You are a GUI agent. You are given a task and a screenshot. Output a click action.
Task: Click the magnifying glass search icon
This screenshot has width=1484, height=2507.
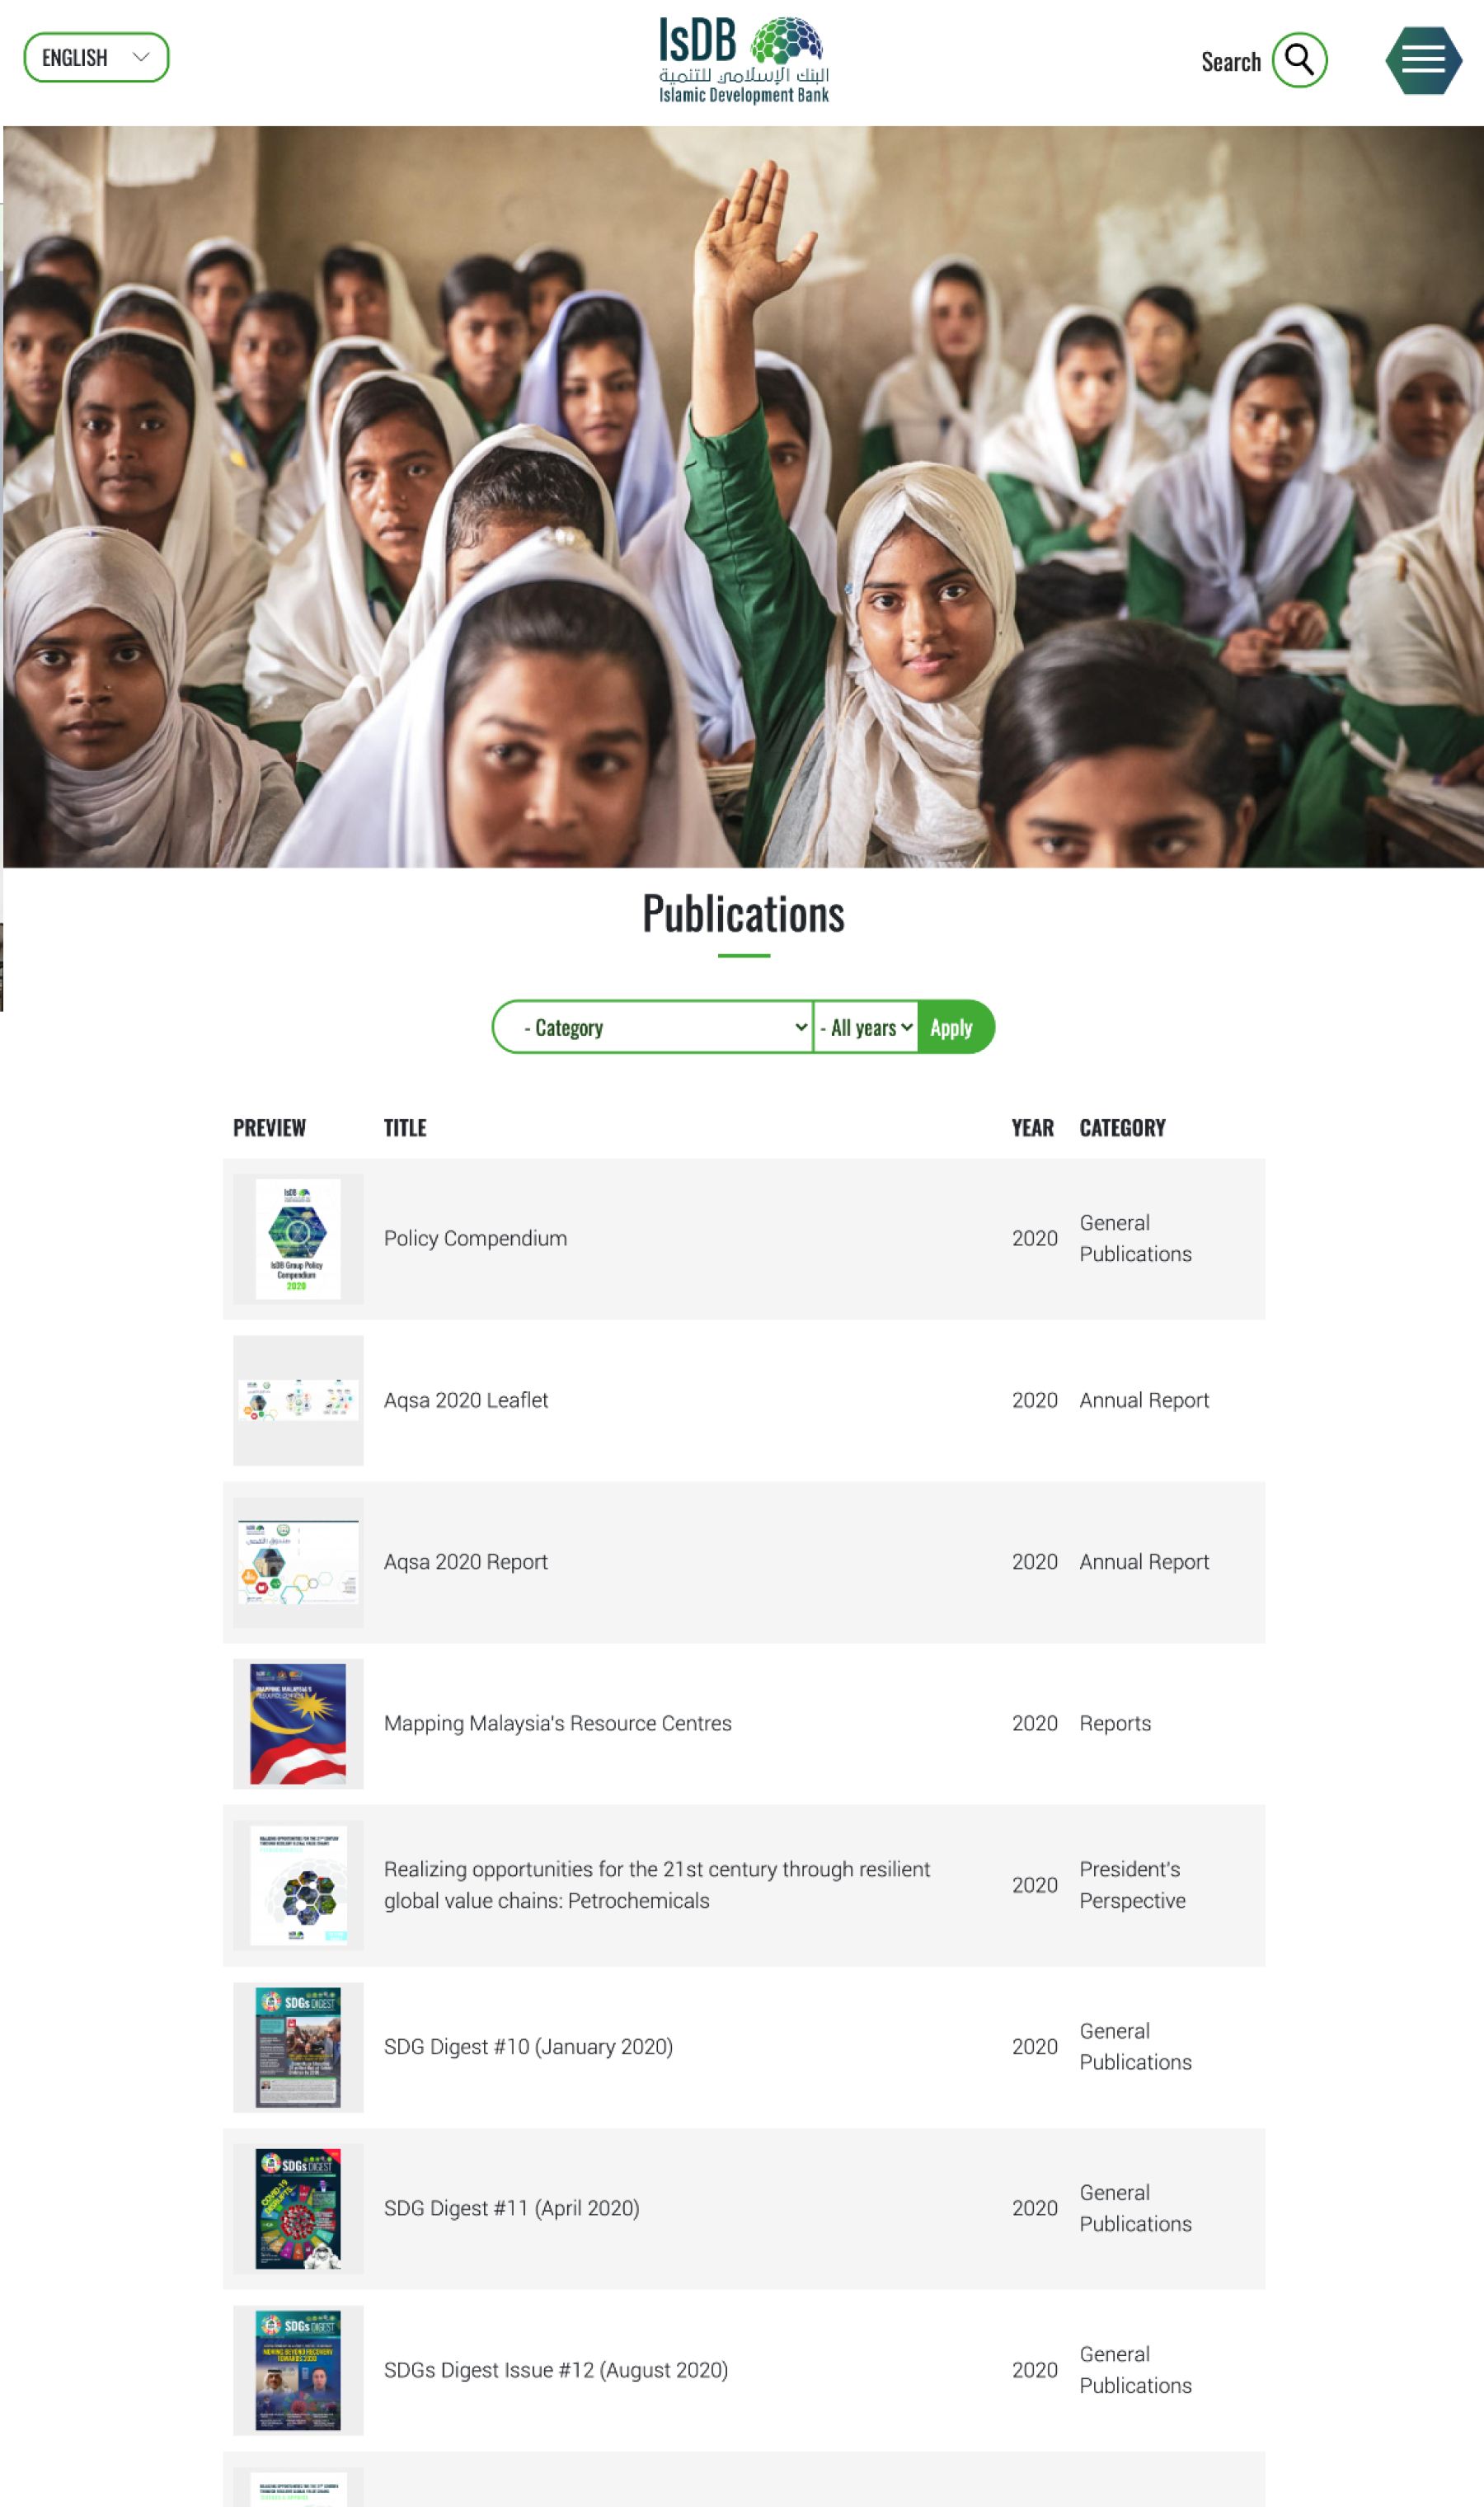click(1299, 60)
